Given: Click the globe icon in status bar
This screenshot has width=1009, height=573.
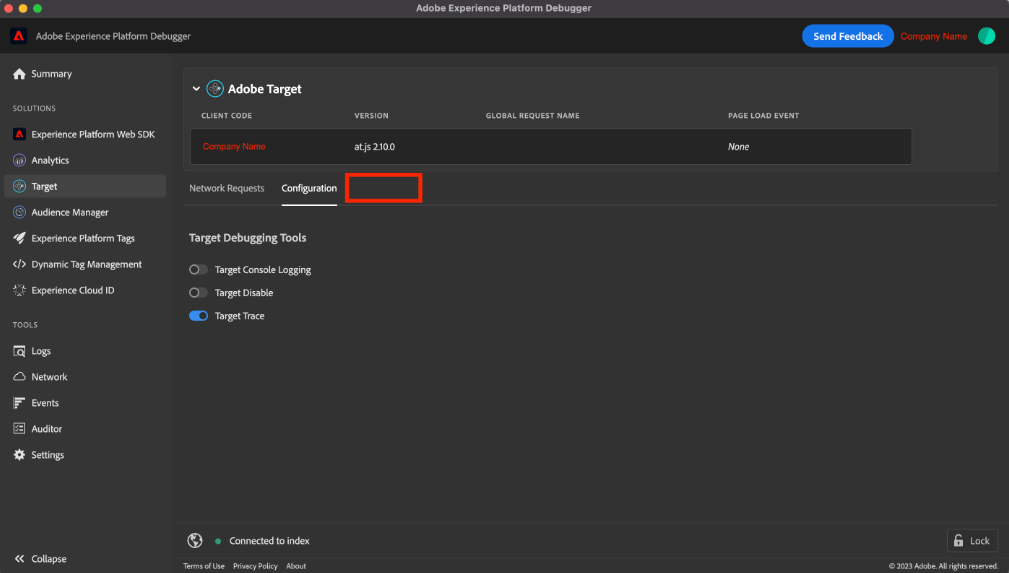Looking at the screenshot, I should click(195, 541).
